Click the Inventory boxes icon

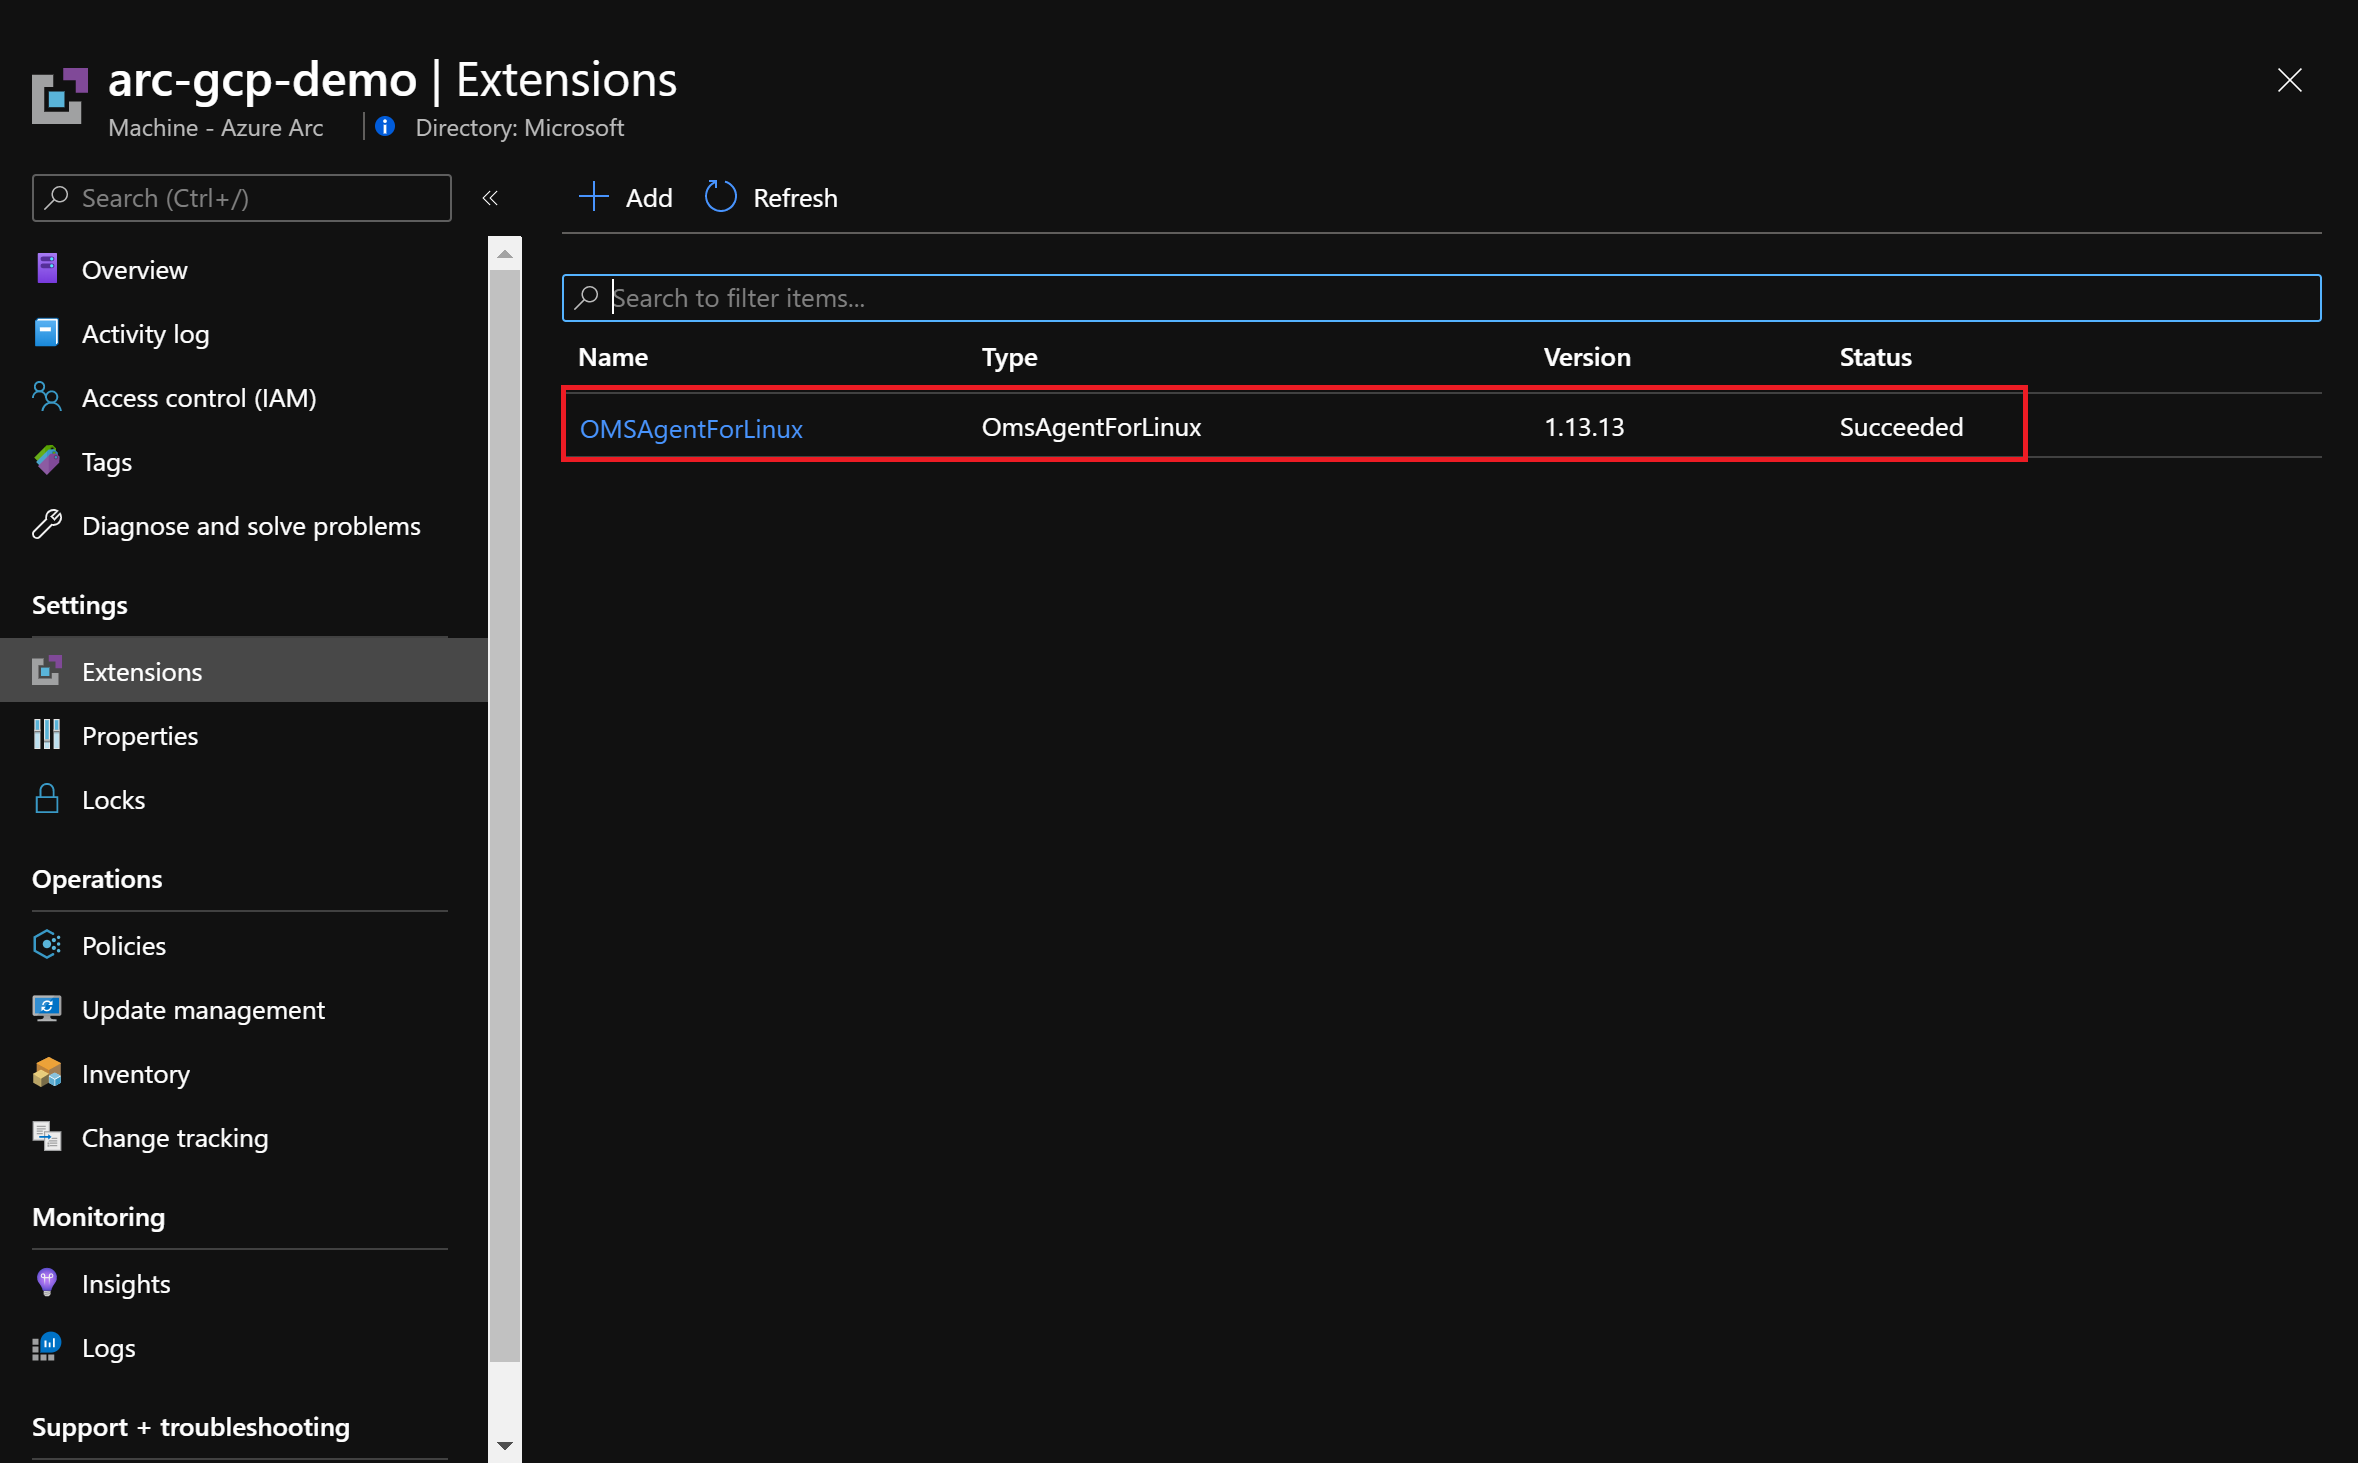(x=47, y=1073)
